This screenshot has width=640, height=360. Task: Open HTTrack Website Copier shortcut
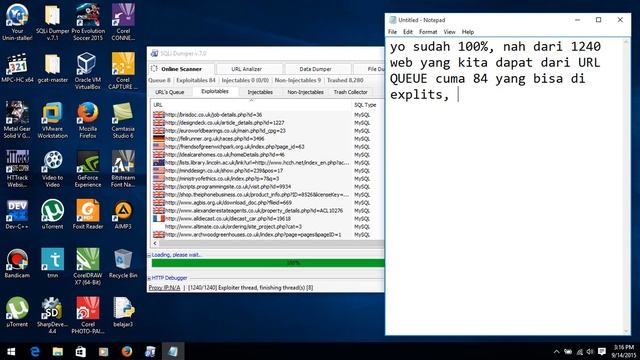point(17,169)
